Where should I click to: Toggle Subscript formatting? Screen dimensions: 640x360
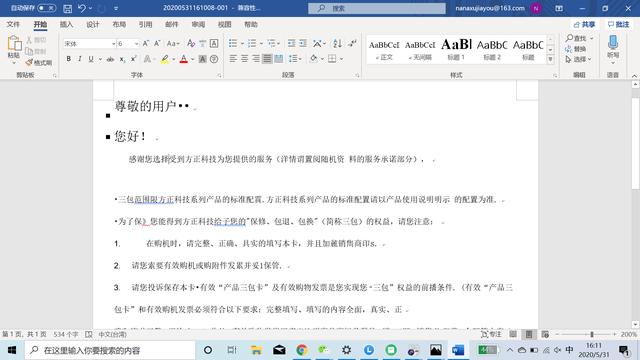point(122,59)
